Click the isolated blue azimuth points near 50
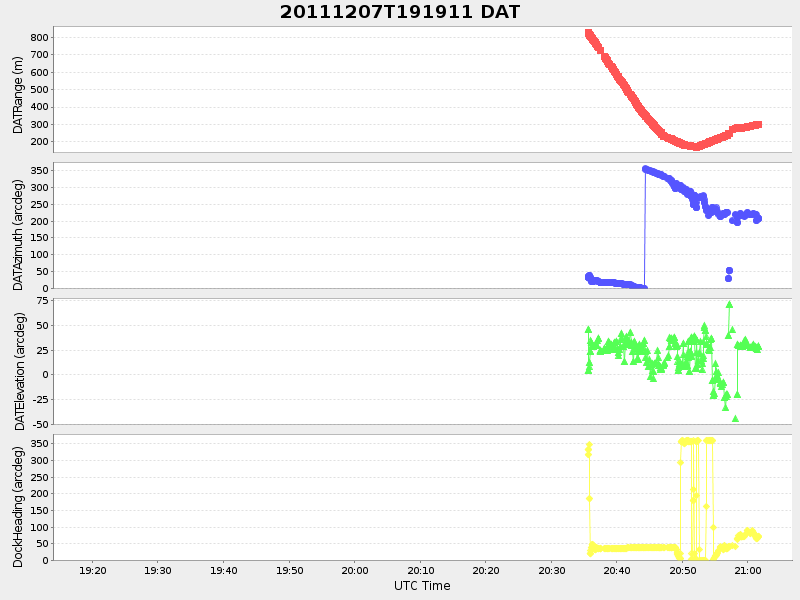Viewport: 800px width, 600px height. coord(729,273)
